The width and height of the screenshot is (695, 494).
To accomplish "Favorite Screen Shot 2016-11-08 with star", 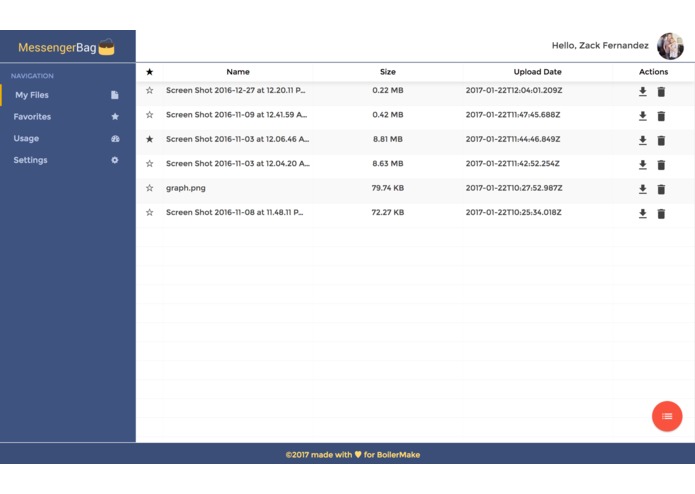I will click(149, 212).
